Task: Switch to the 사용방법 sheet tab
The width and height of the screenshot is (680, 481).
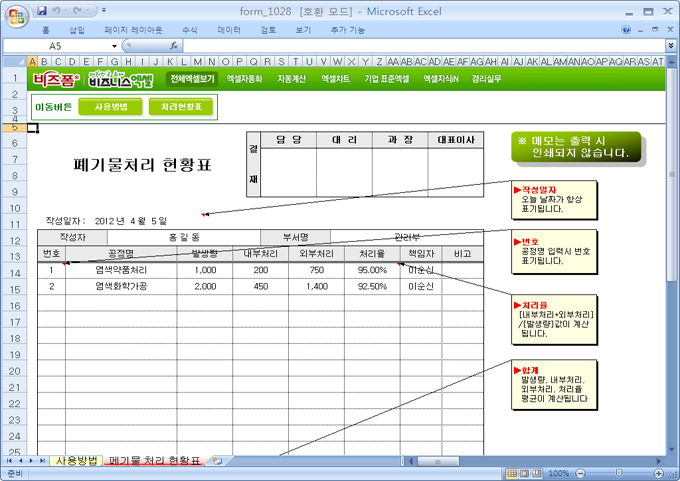Action: click(77, 461)
